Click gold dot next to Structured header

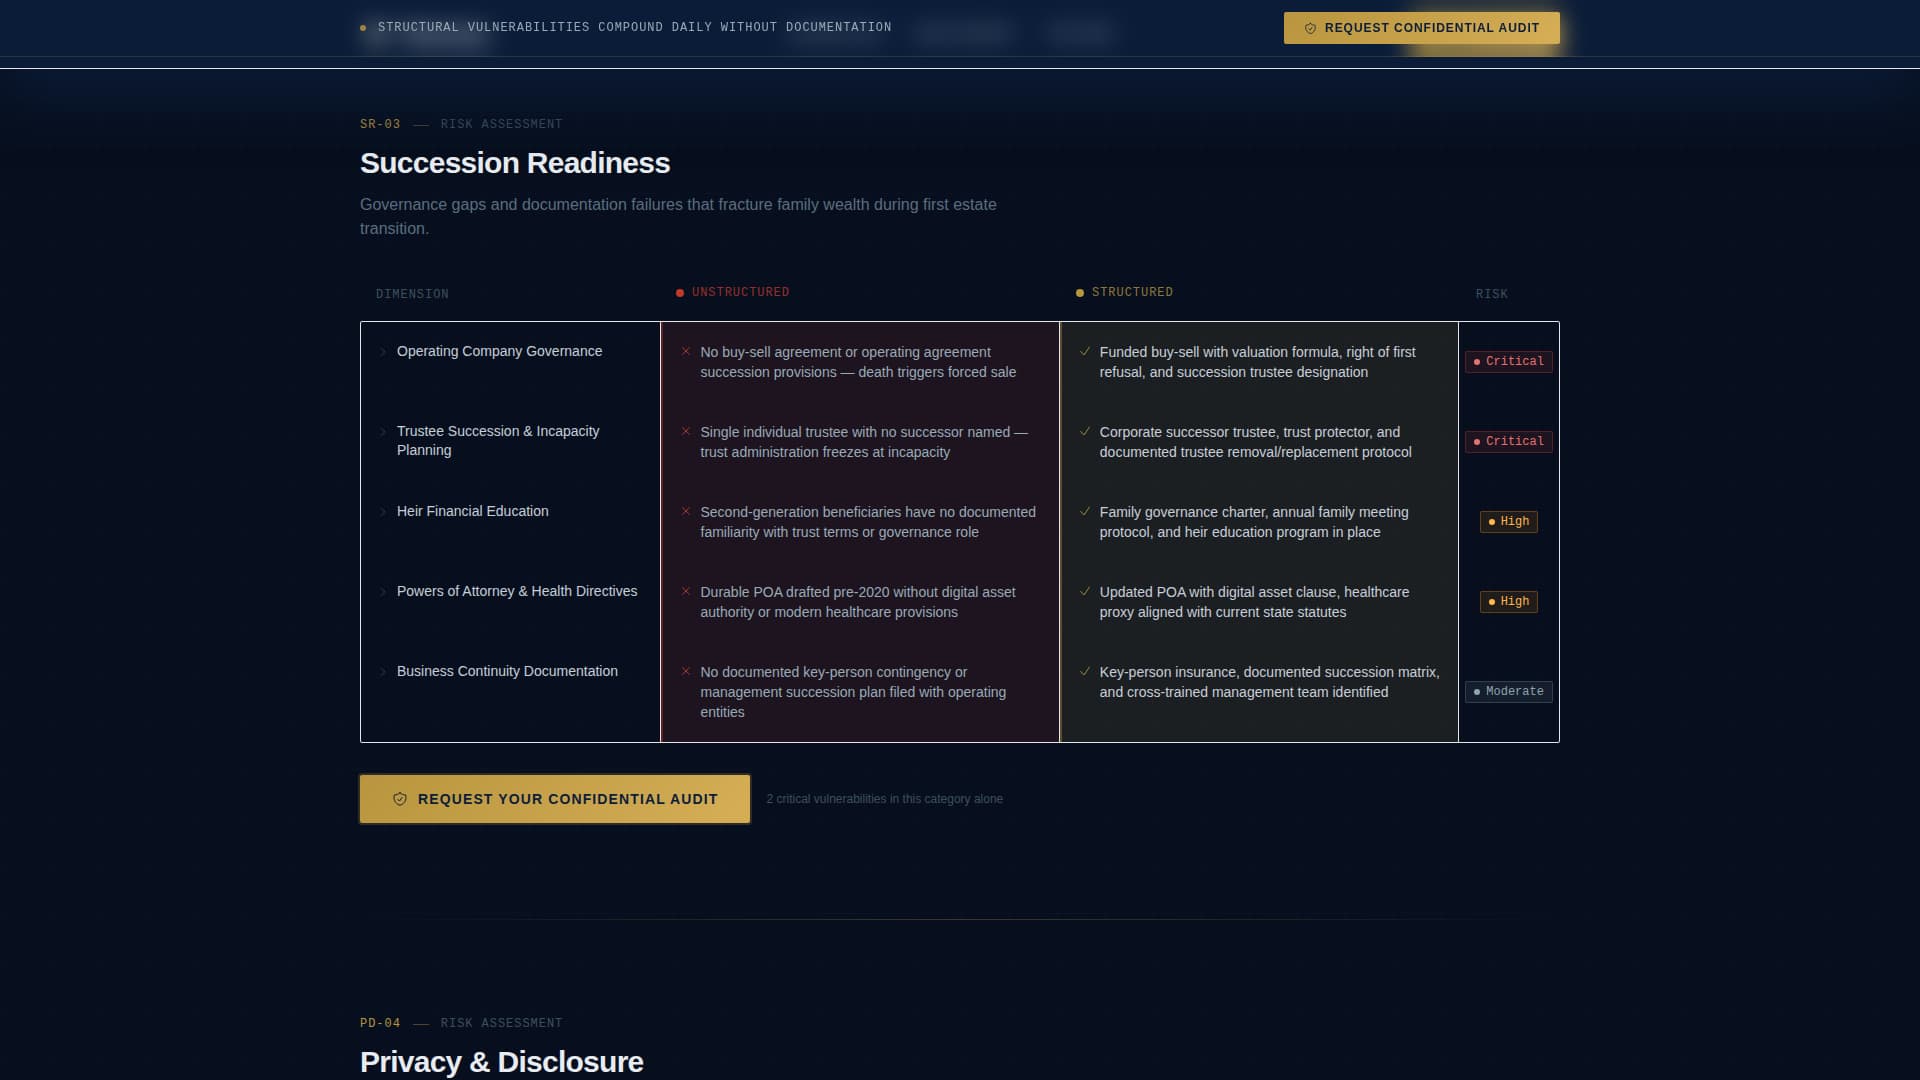pos(1080,293)
